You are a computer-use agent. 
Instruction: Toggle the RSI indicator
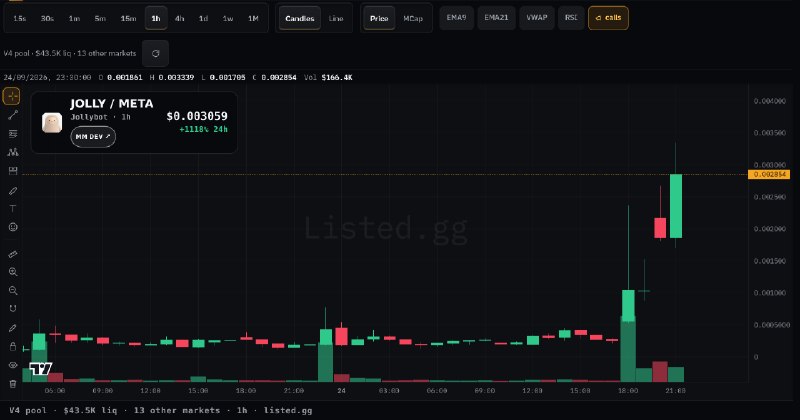(571, 18)
